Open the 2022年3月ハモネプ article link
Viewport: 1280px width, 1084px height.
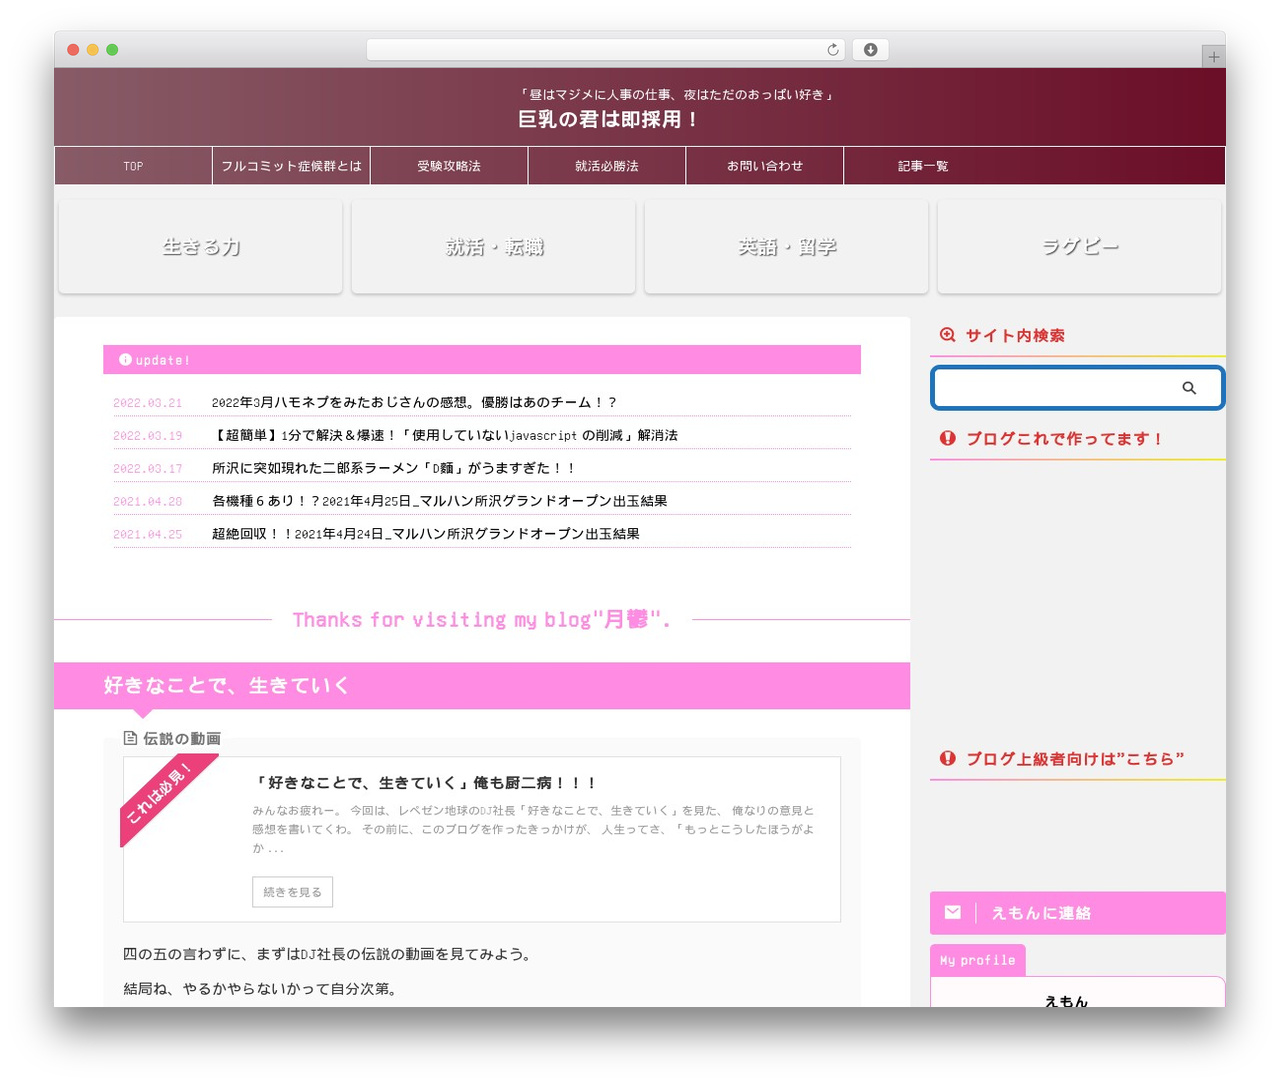tap(414, 402)
